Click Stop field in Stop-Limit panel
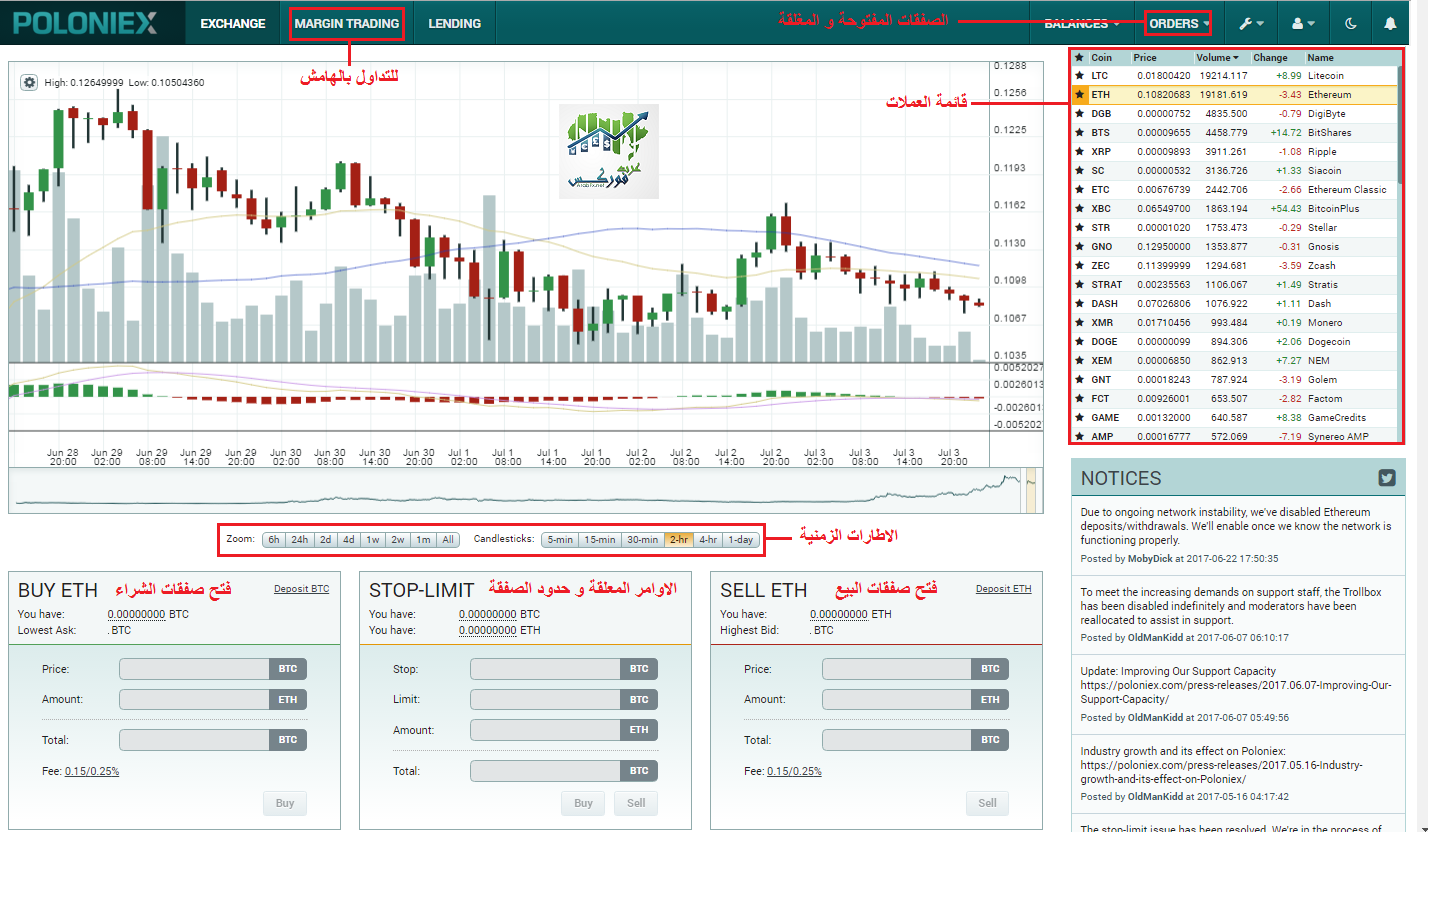Screen dimensions: 1440x900 545,669
